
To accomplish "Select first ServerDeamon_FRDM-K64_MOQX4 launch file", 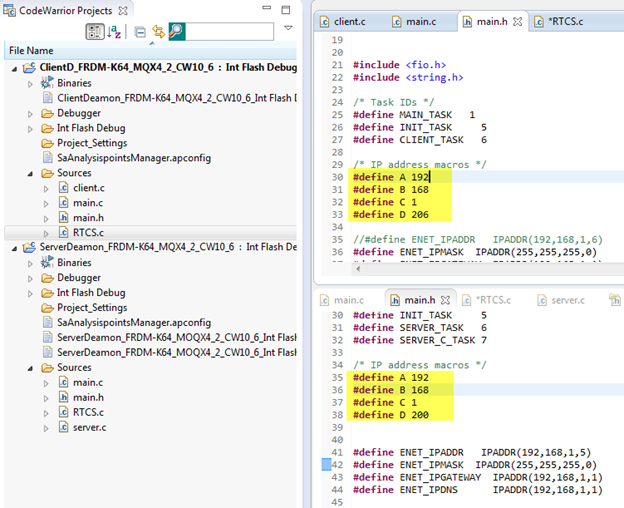I will (177, 337).
